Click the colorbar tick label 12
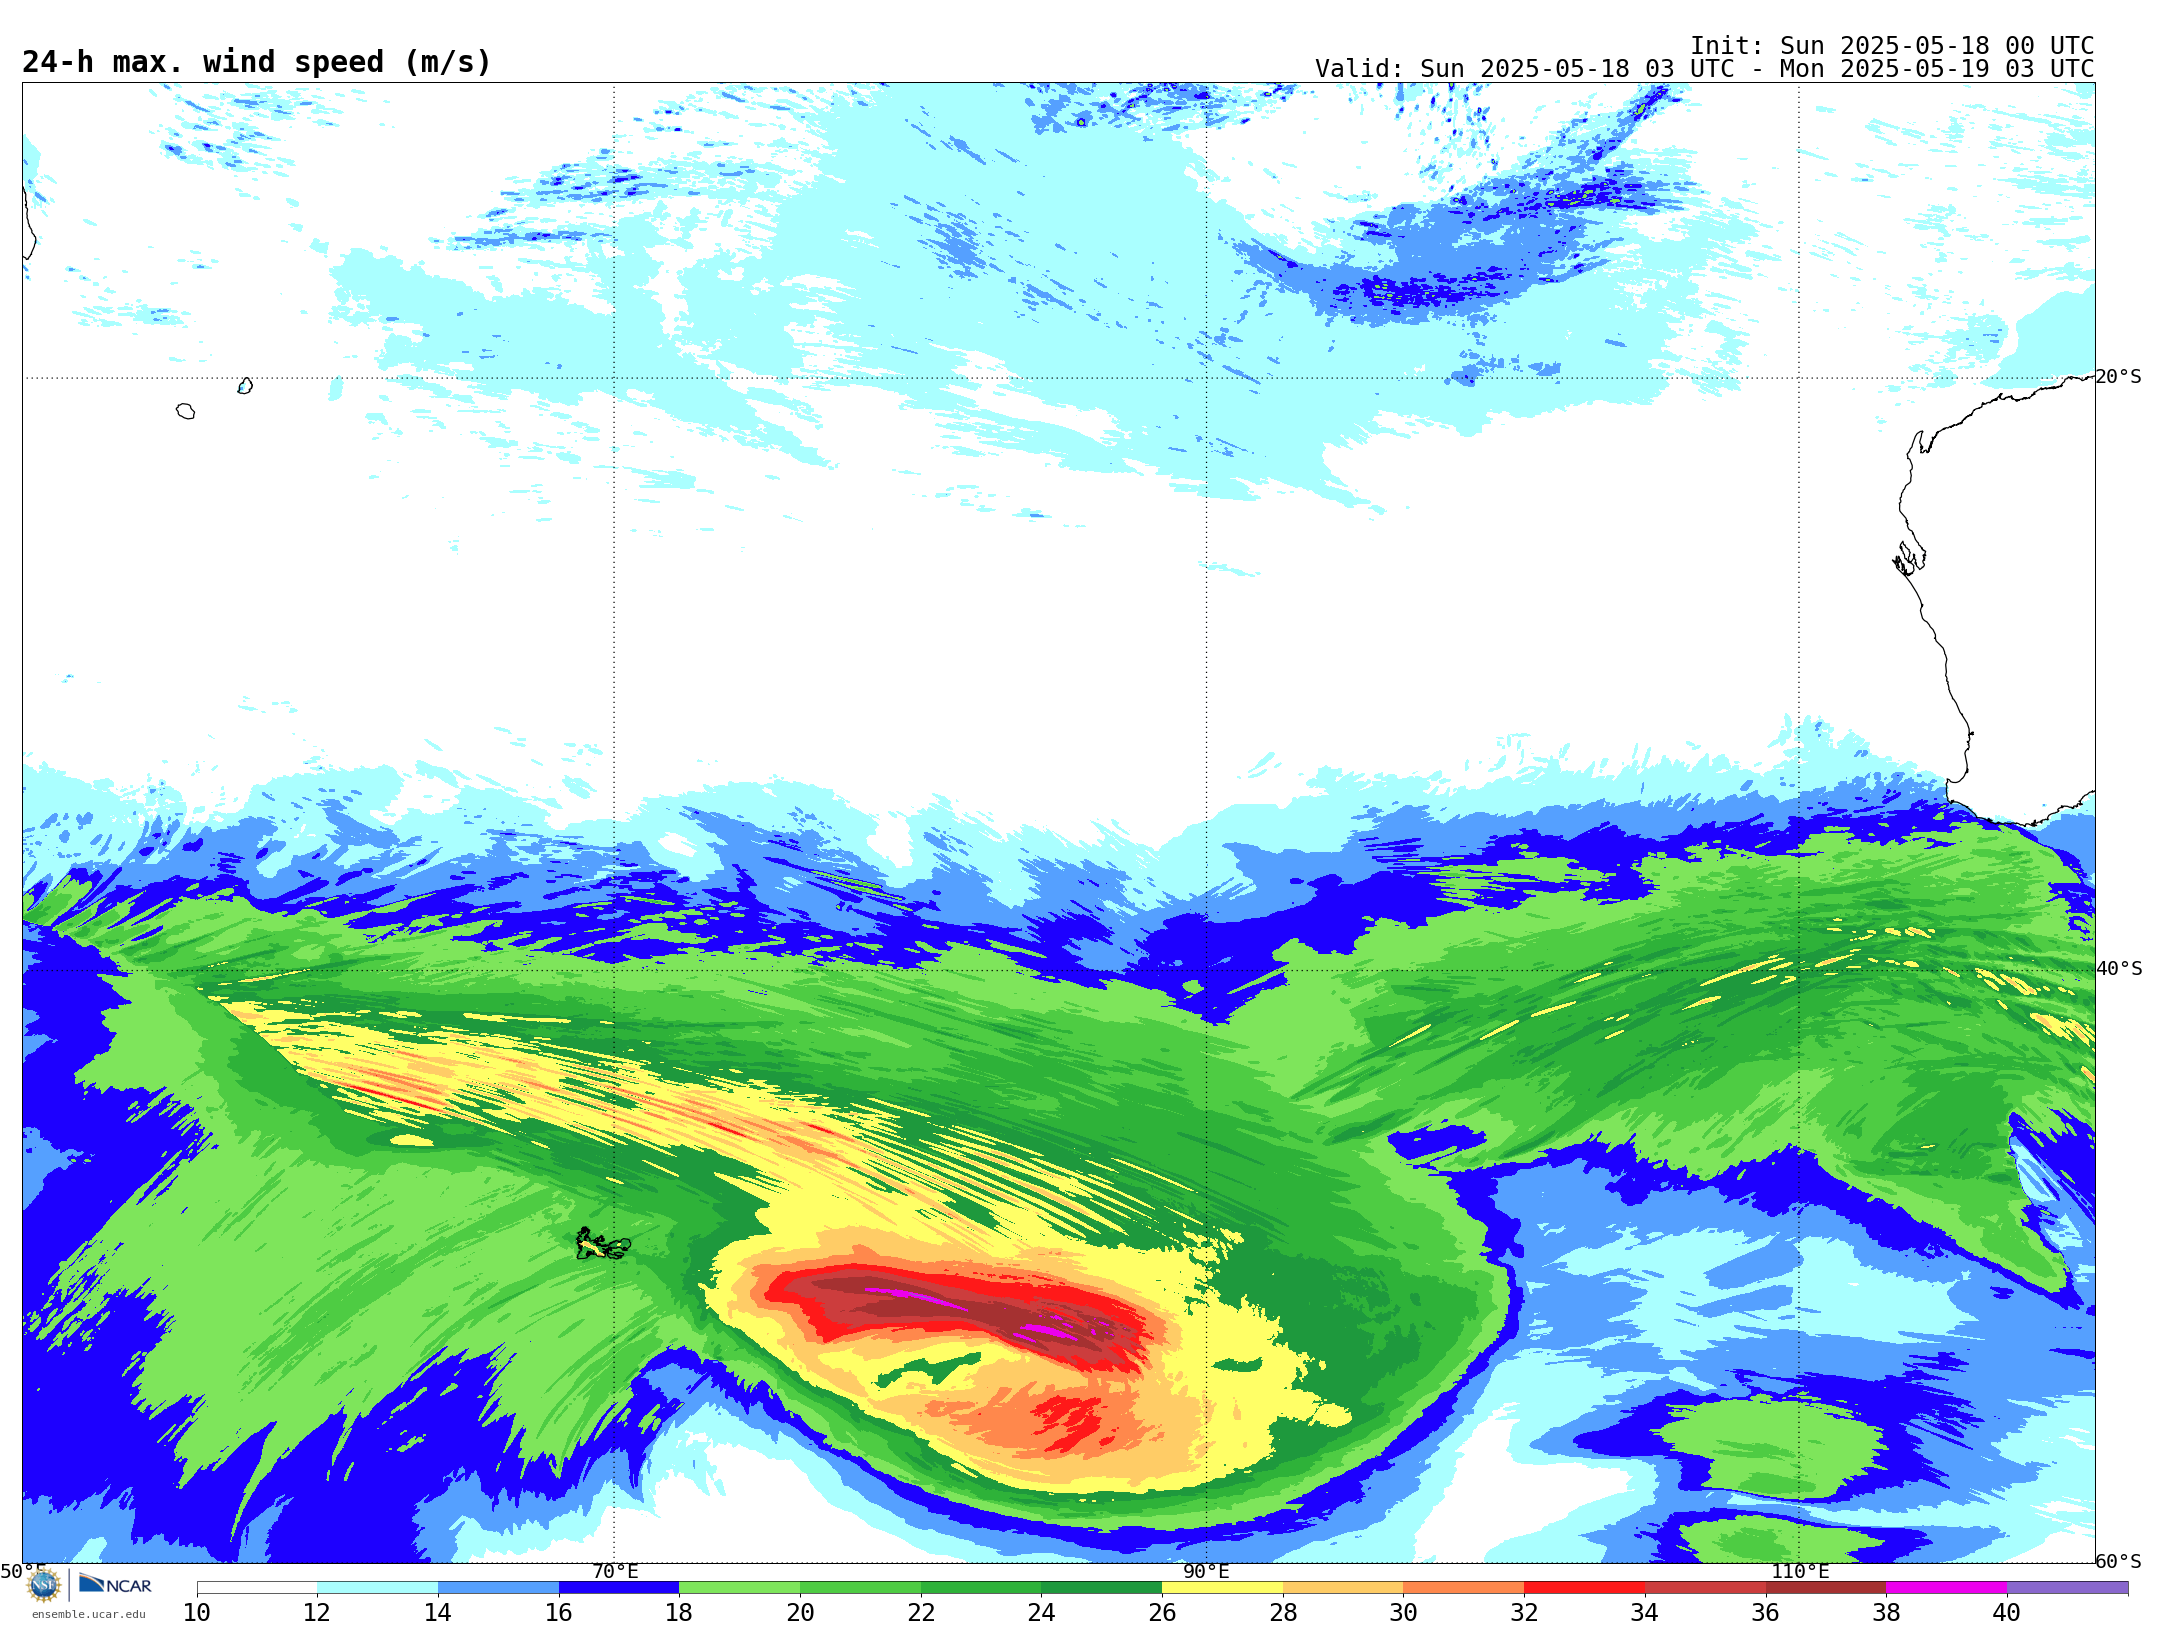 point(317,1612)
